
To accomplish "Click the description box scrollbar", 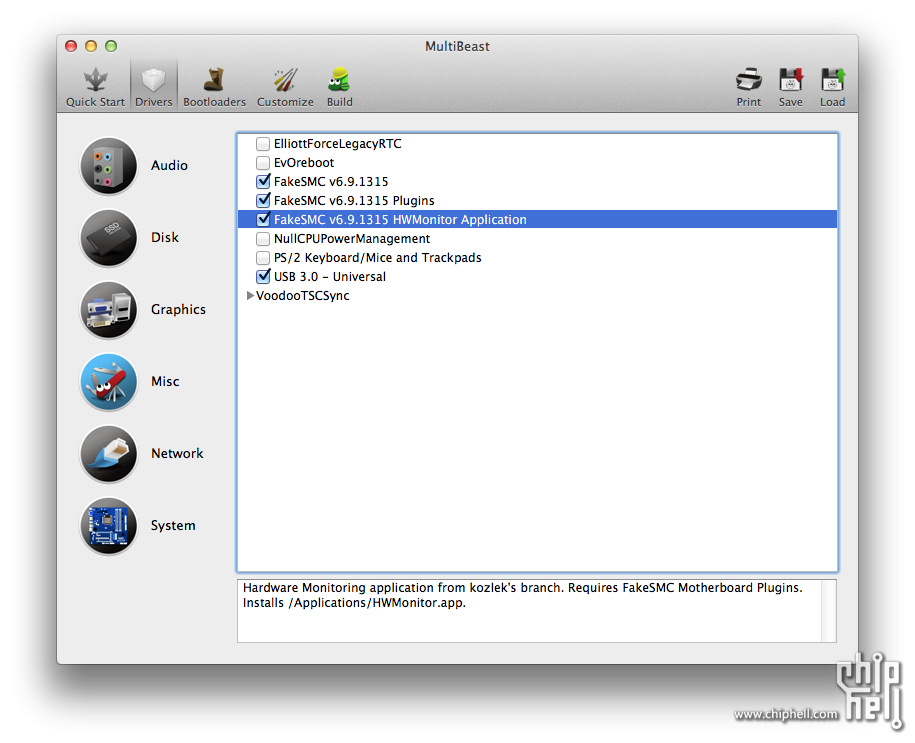I will tap(829, 611).
